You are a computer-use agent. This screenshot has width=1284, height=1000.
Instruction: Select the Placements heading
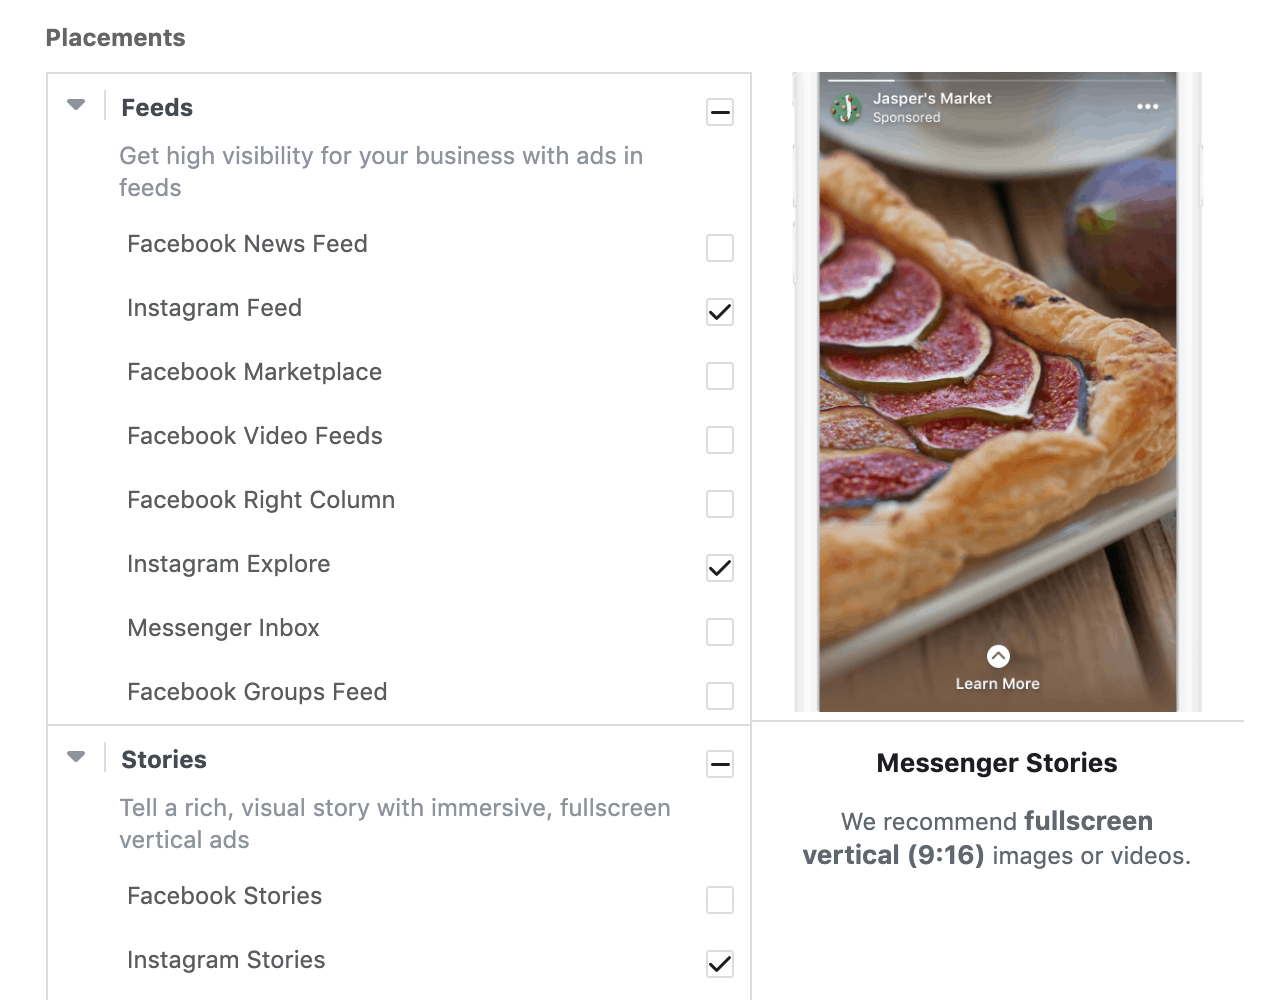point(115,37)
